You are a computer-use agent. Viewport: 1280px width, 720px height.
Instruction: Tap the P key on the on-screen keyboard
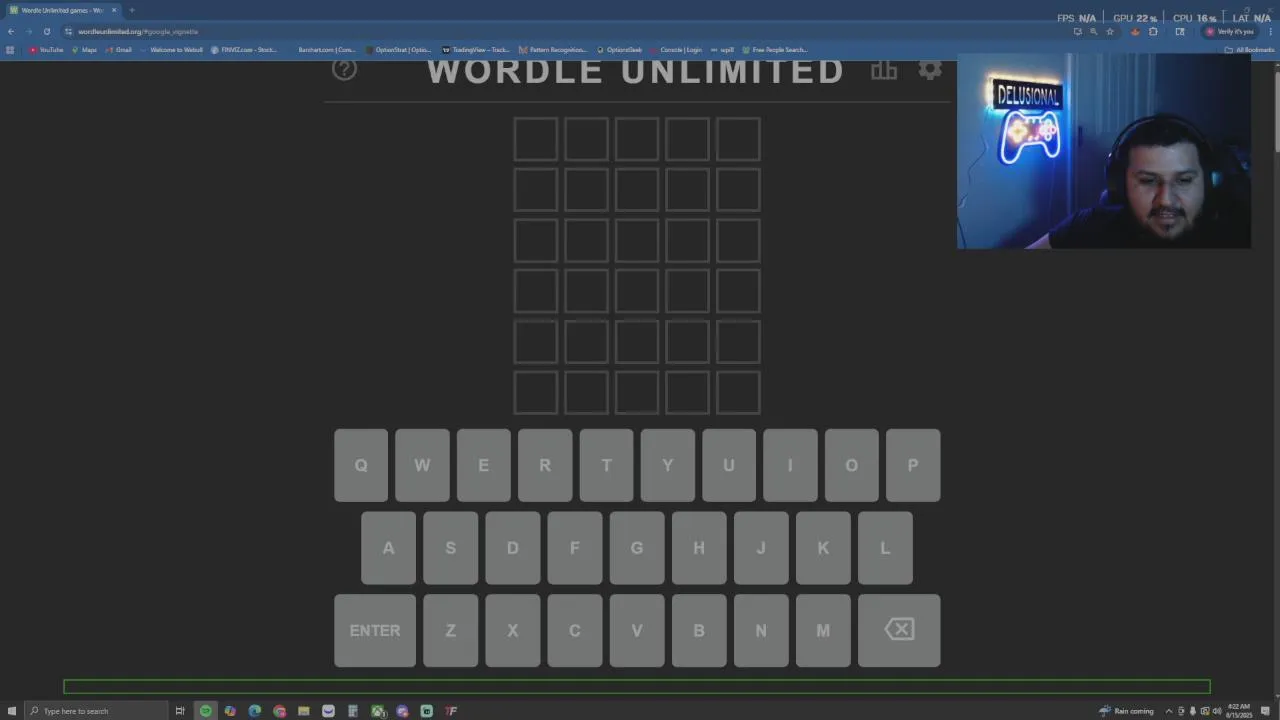pos(913,465)
